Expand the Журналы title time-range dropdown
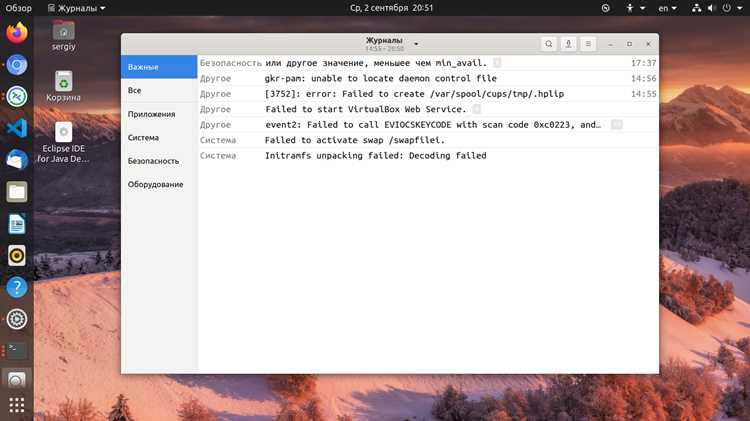This screenshot has width=750, height=421. coord(416,44)
